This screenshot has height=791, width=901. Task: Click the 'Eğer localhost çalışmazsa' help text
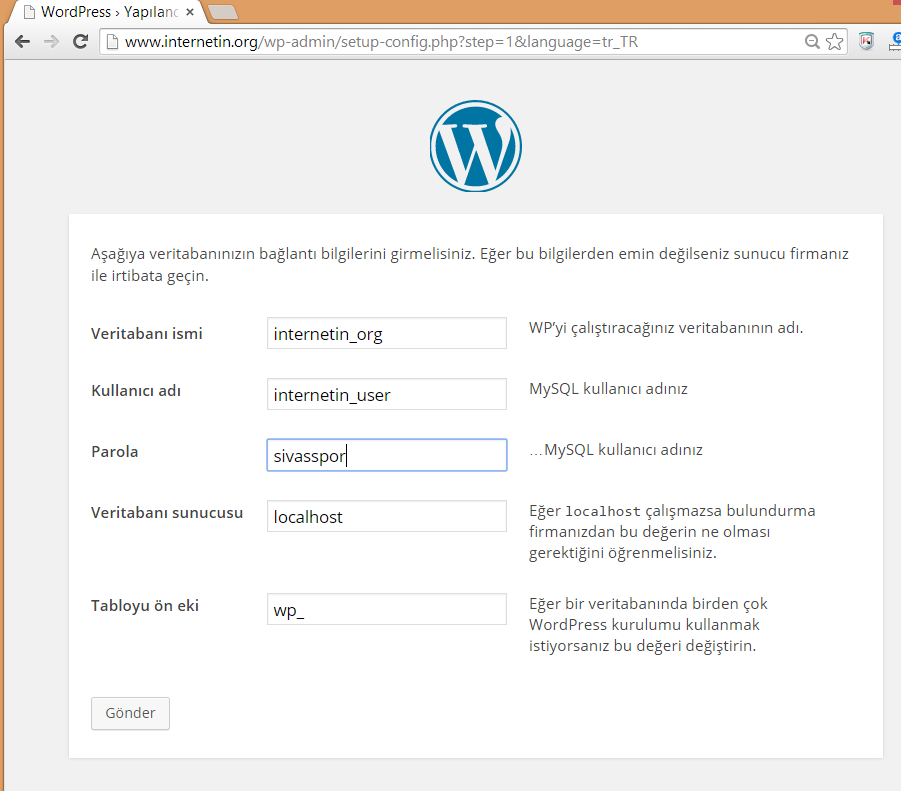672,532
